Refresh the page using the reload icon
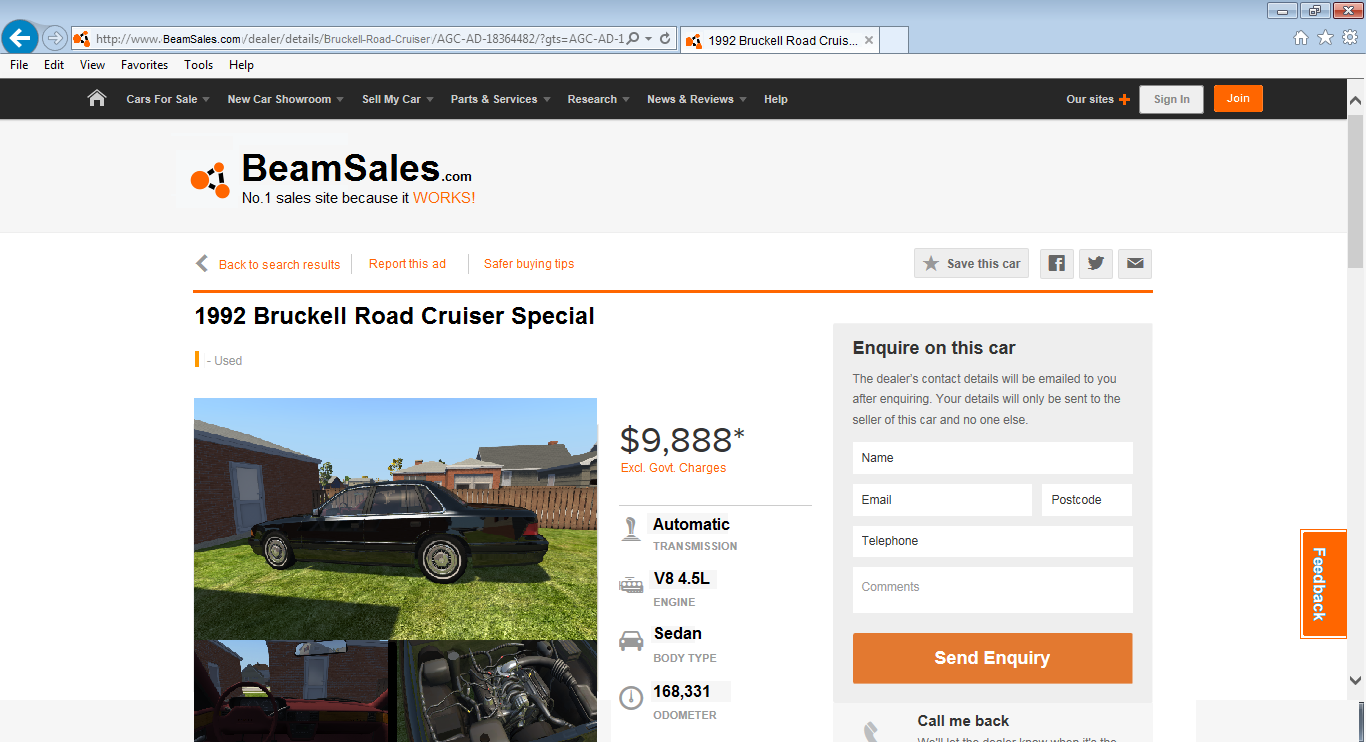 click(x=665, y=39)
